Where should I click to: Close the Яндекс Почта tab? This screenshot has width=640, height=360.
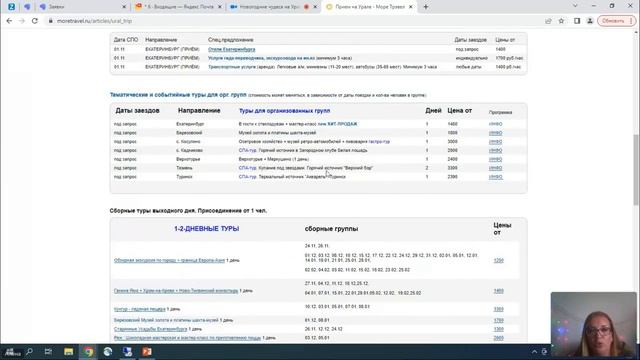220,7
